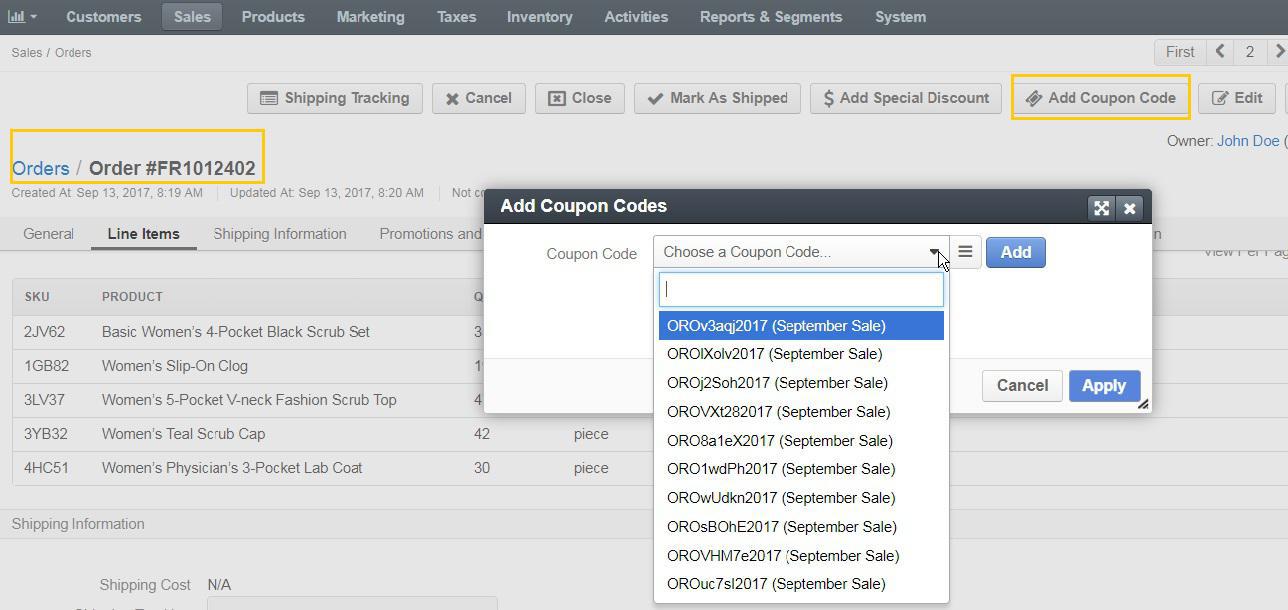This screenshot has height=610, width=1288.
Task: Click the Cancel order button in toolbar
Action: [x=479, y=98]
